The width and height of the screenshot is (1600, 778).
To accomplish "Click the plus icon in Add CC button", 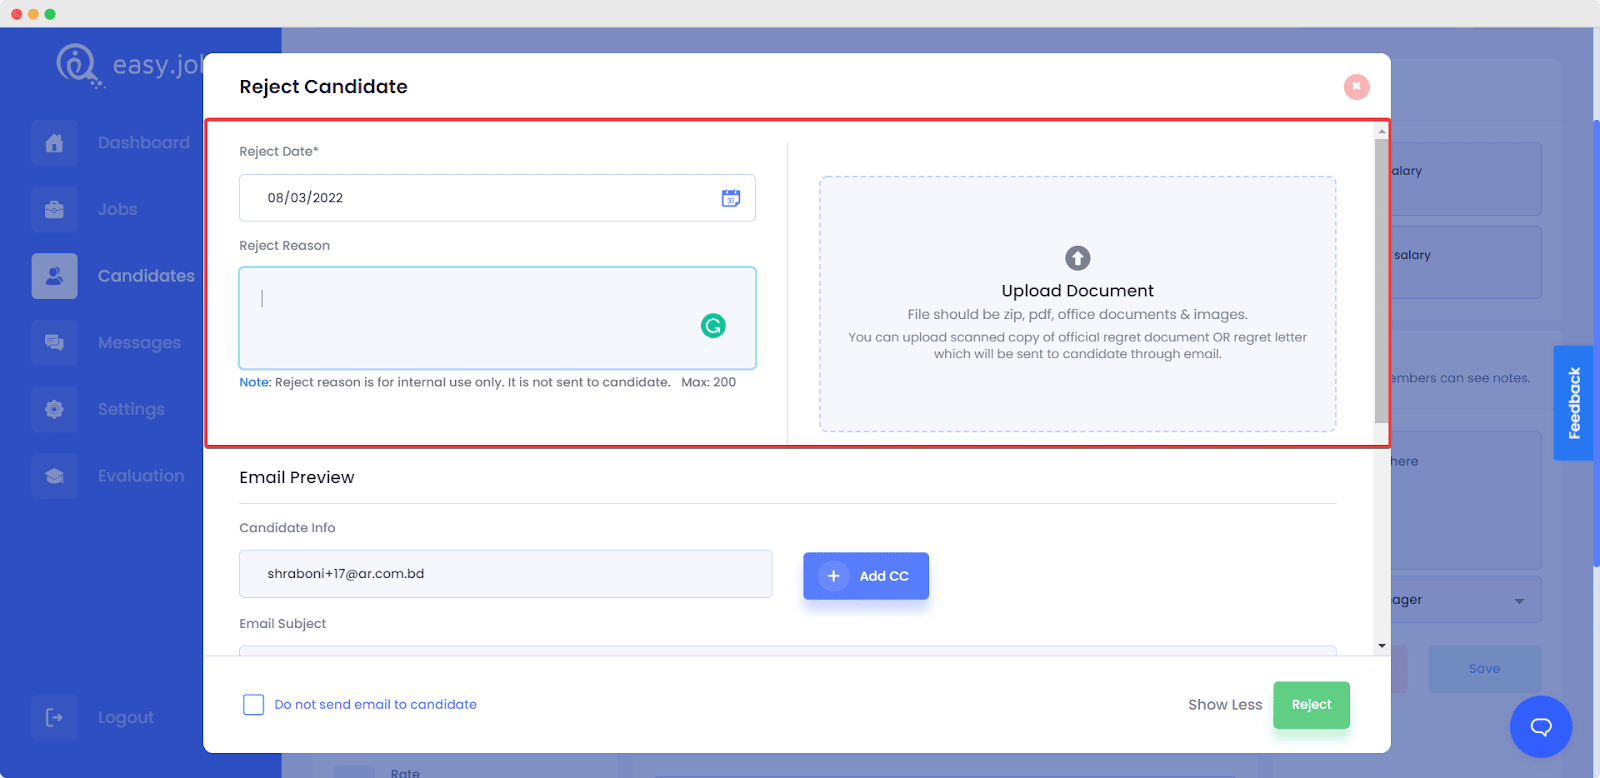I will click(x=833, y=576).
